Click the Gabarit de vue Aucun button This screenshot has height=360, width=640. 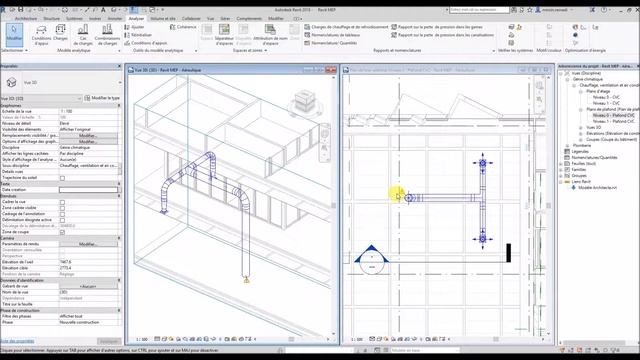[88, 287]
